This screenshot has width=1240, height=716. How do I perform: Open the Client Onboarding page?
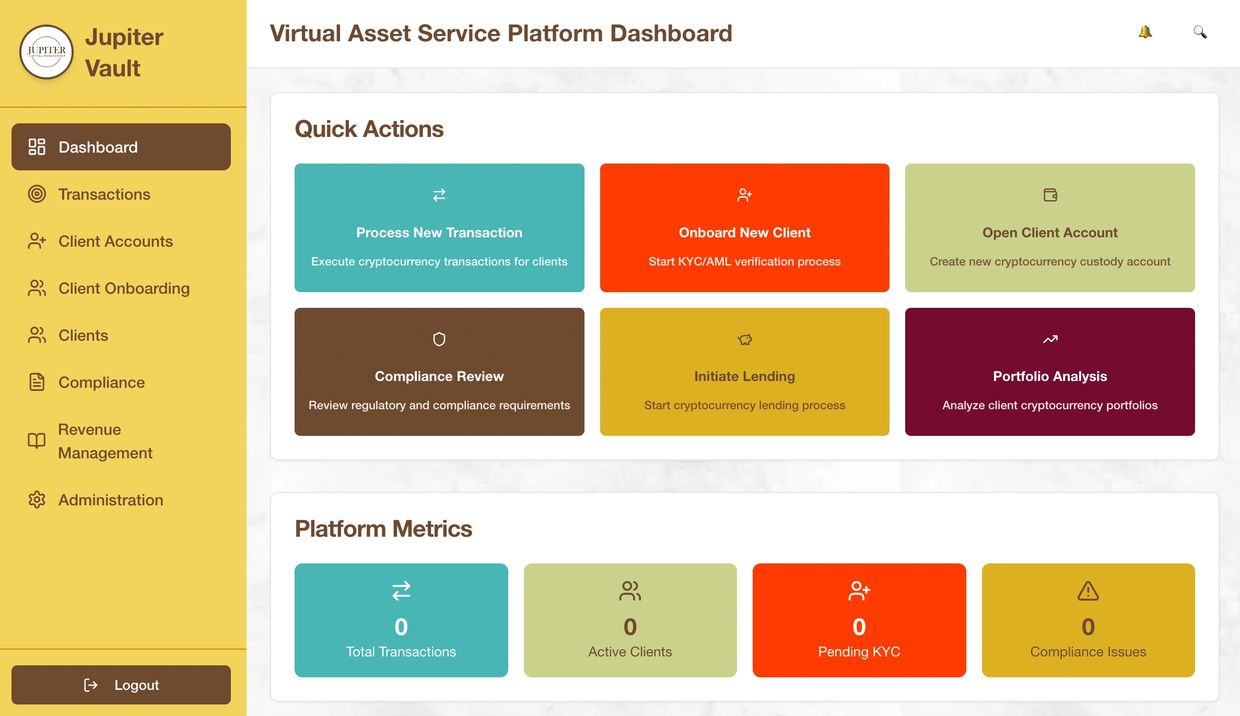[x=123, y=288]
